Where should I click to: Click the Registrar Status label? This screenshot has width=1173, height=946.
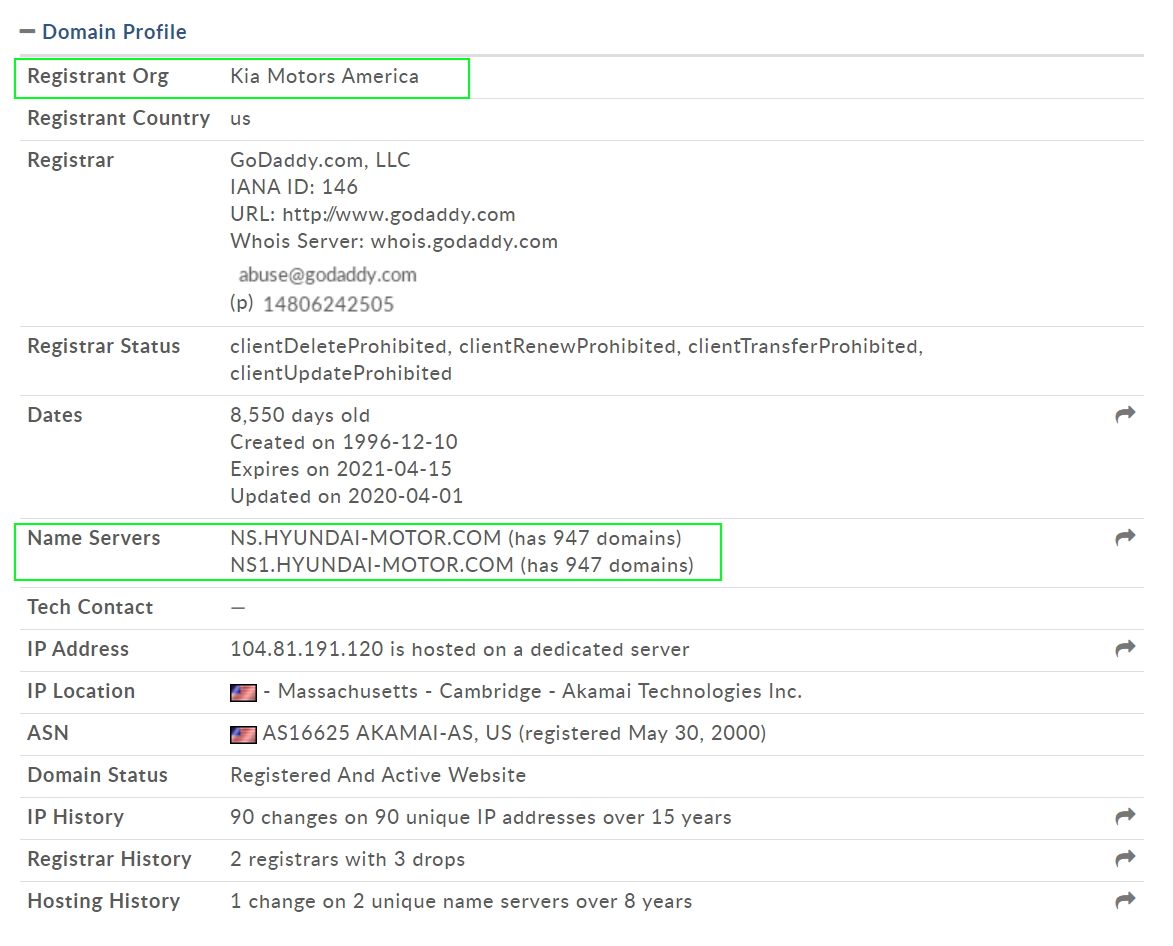point(104,346)
